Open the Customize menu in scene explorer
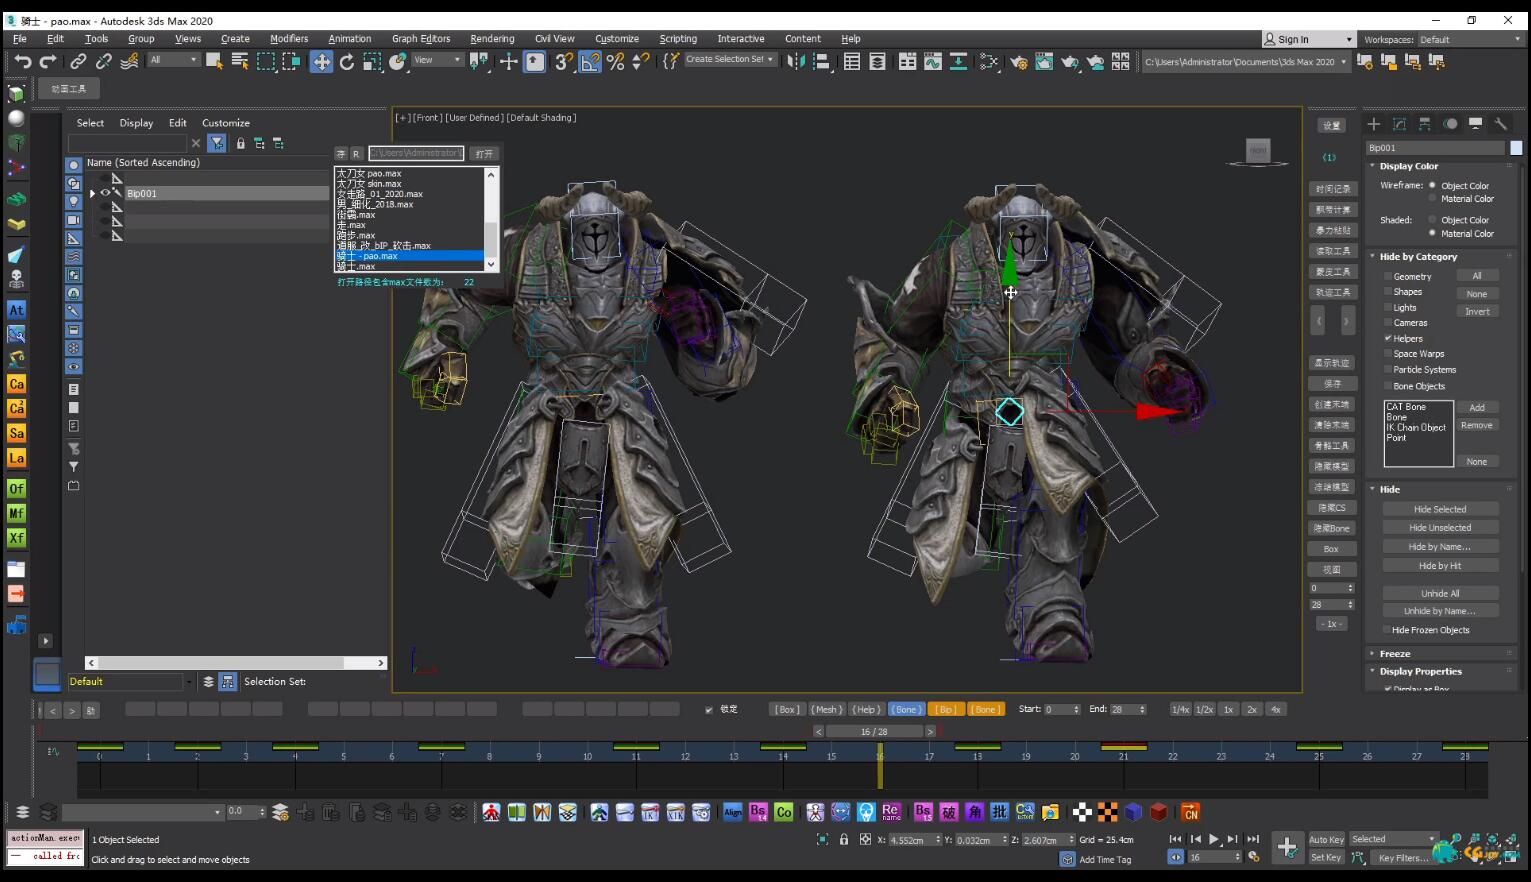The height and width of the screenshot is (882, 1531). click(226, 123)
